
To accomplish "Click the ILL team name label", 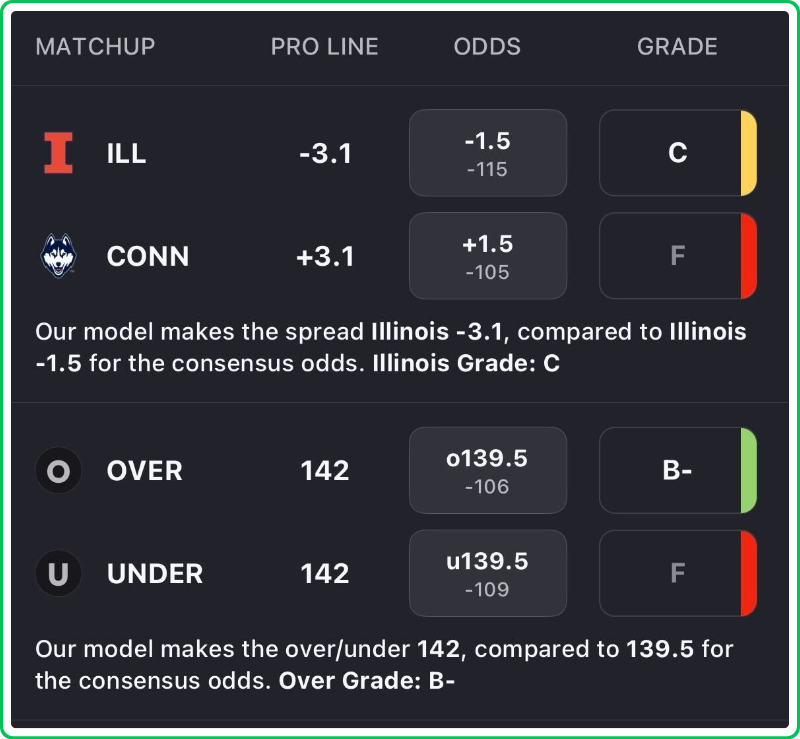I will coord(126,153).
